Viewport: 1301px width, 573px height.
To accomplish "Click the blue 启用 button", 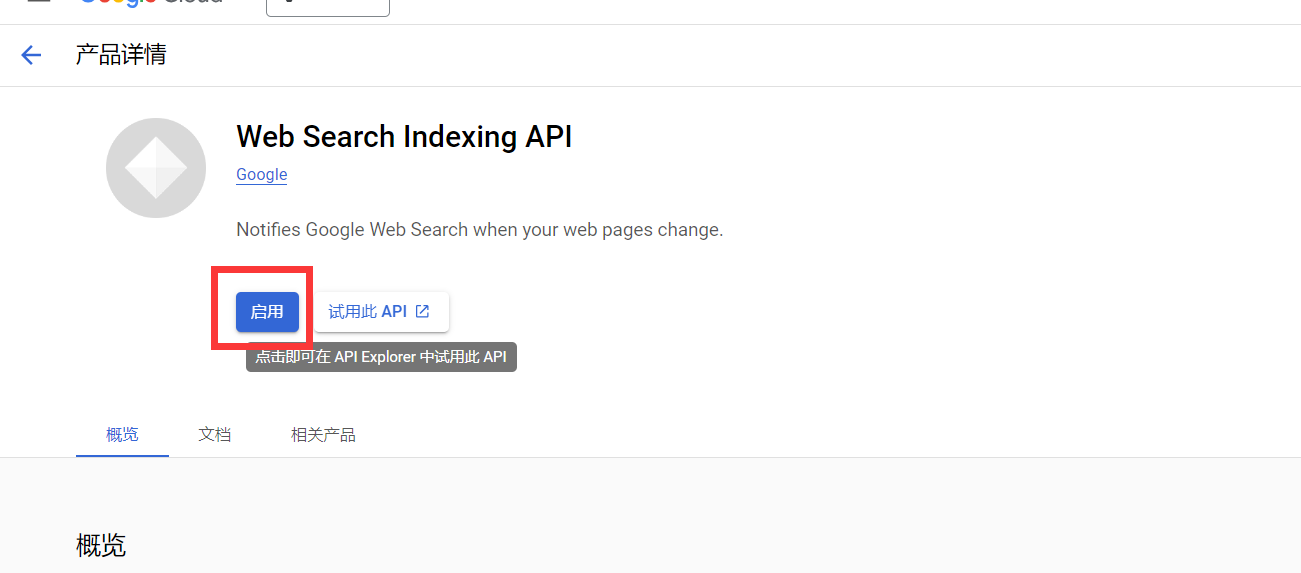I will 267,312.
